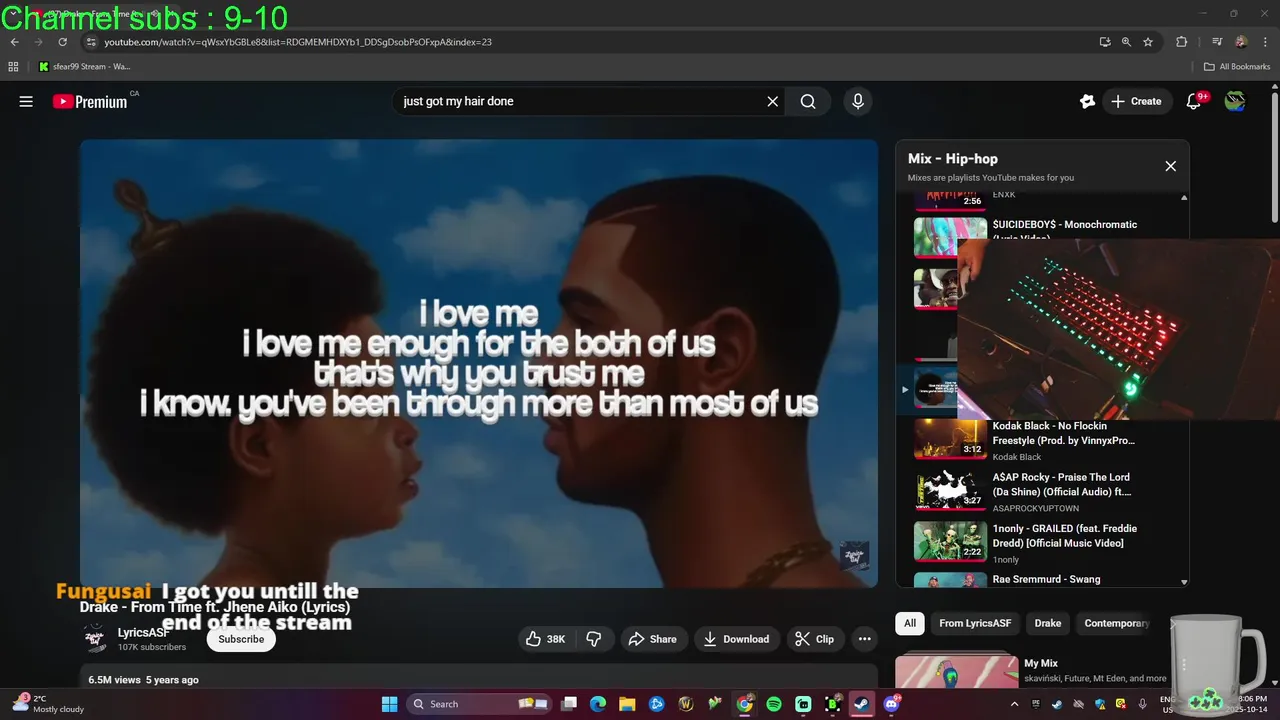Viewport: 1280px width, 720px height.
Task: Open the Chrome extensions puzzle icon
Action: coord(1181,42)
